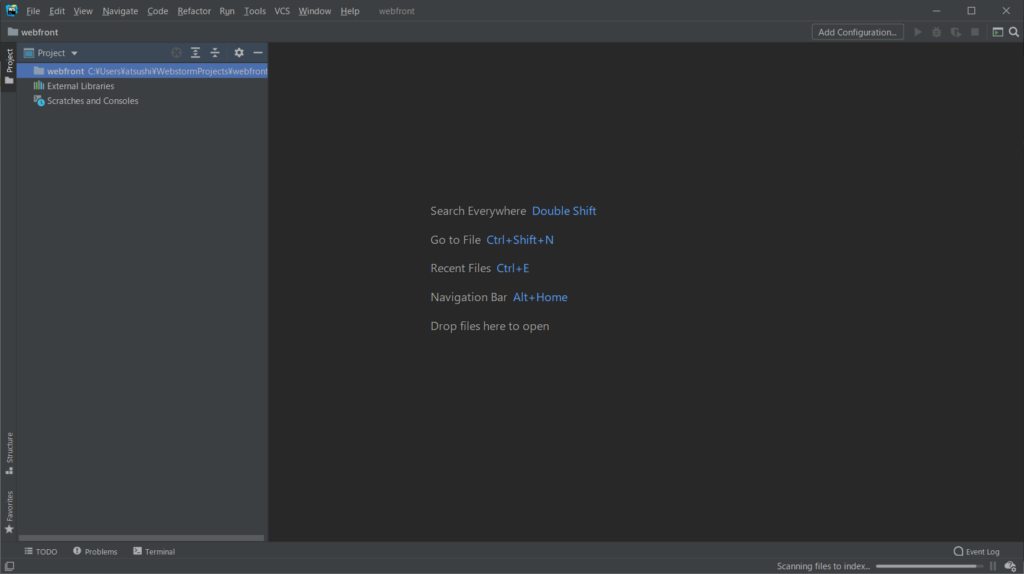The width and height of the screenshot is (1024, 574).
Task: Click Expand All icon in Project panel
Action: tap(195, 53)
